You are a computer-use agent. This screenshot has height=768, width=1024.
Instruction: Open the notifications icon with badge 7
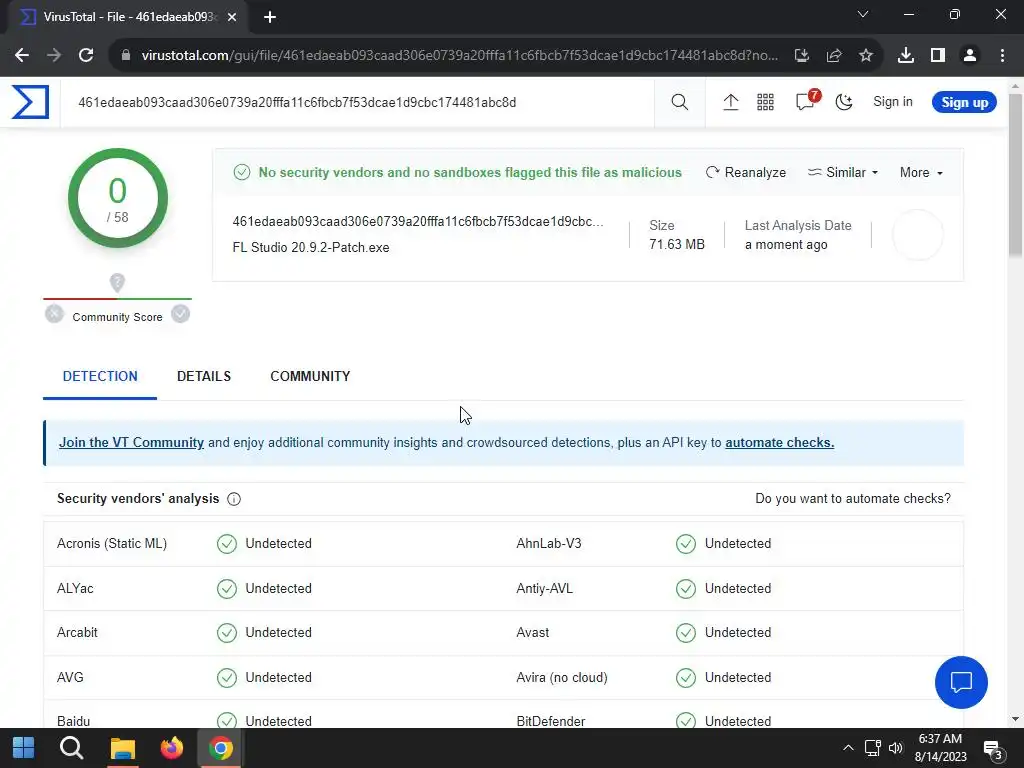[807, 101]
